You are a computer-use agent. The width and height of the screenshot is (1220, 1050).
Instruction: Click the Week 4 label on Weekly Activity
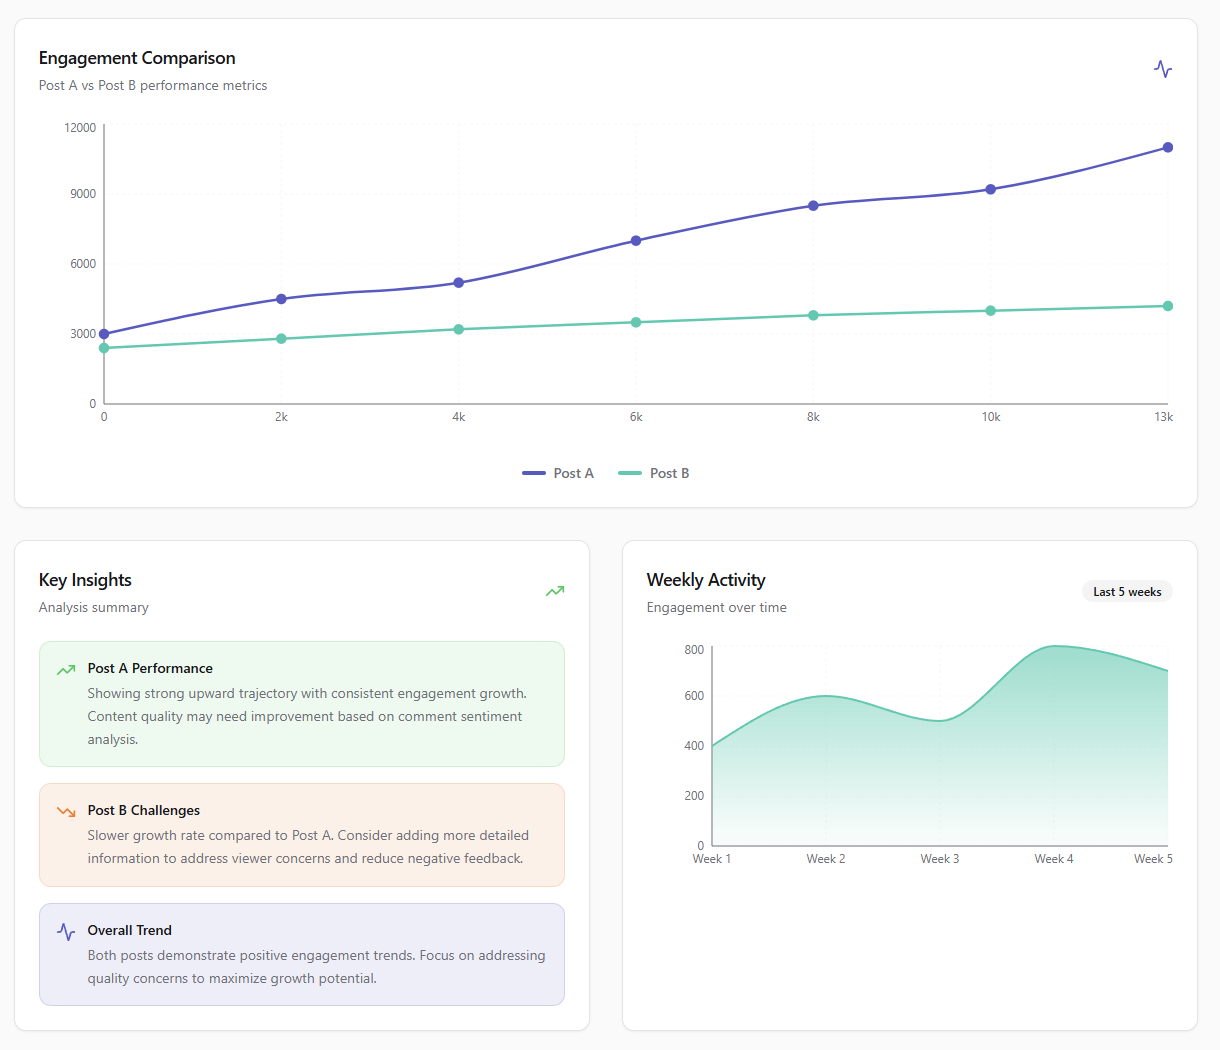coord(1053,859)
